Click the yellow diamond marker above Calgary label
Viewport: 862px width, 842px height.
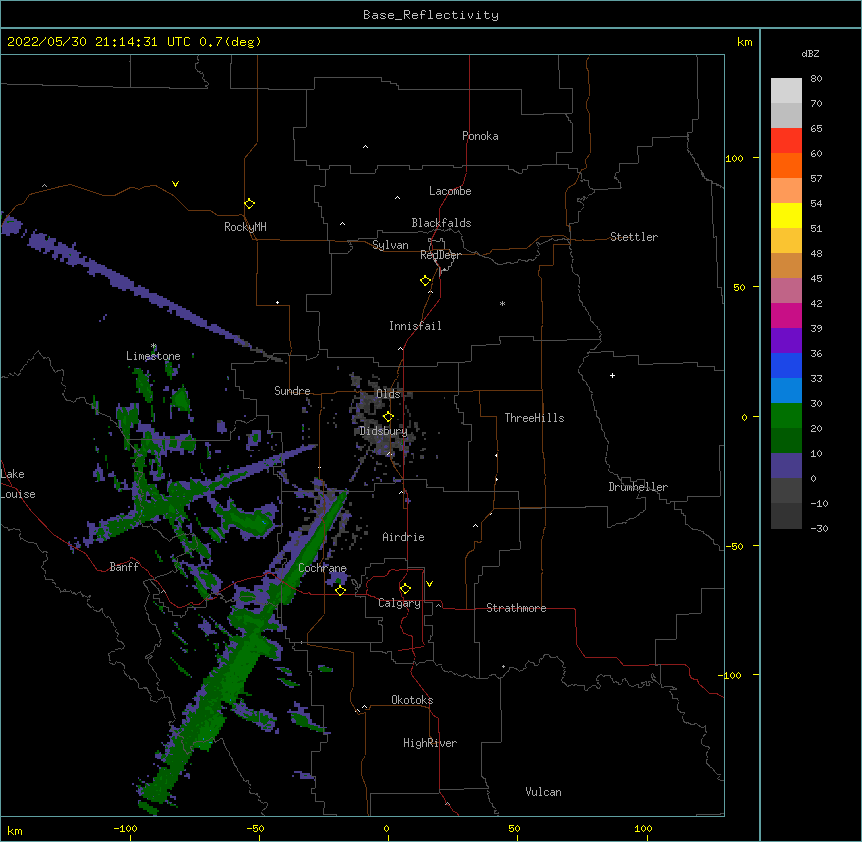coord(405,589)
